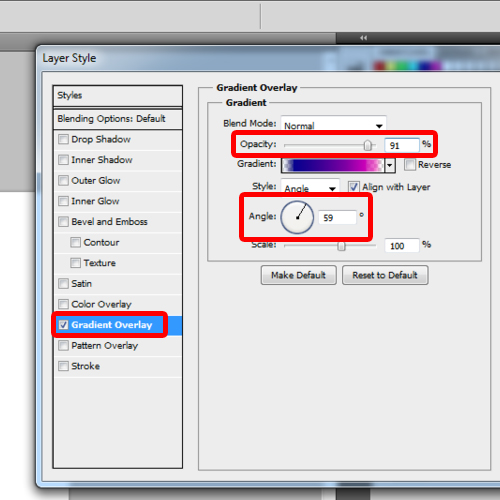Screen dimensions: 500x500
Task: Click the purple gradient swatch
Action: 333,165
